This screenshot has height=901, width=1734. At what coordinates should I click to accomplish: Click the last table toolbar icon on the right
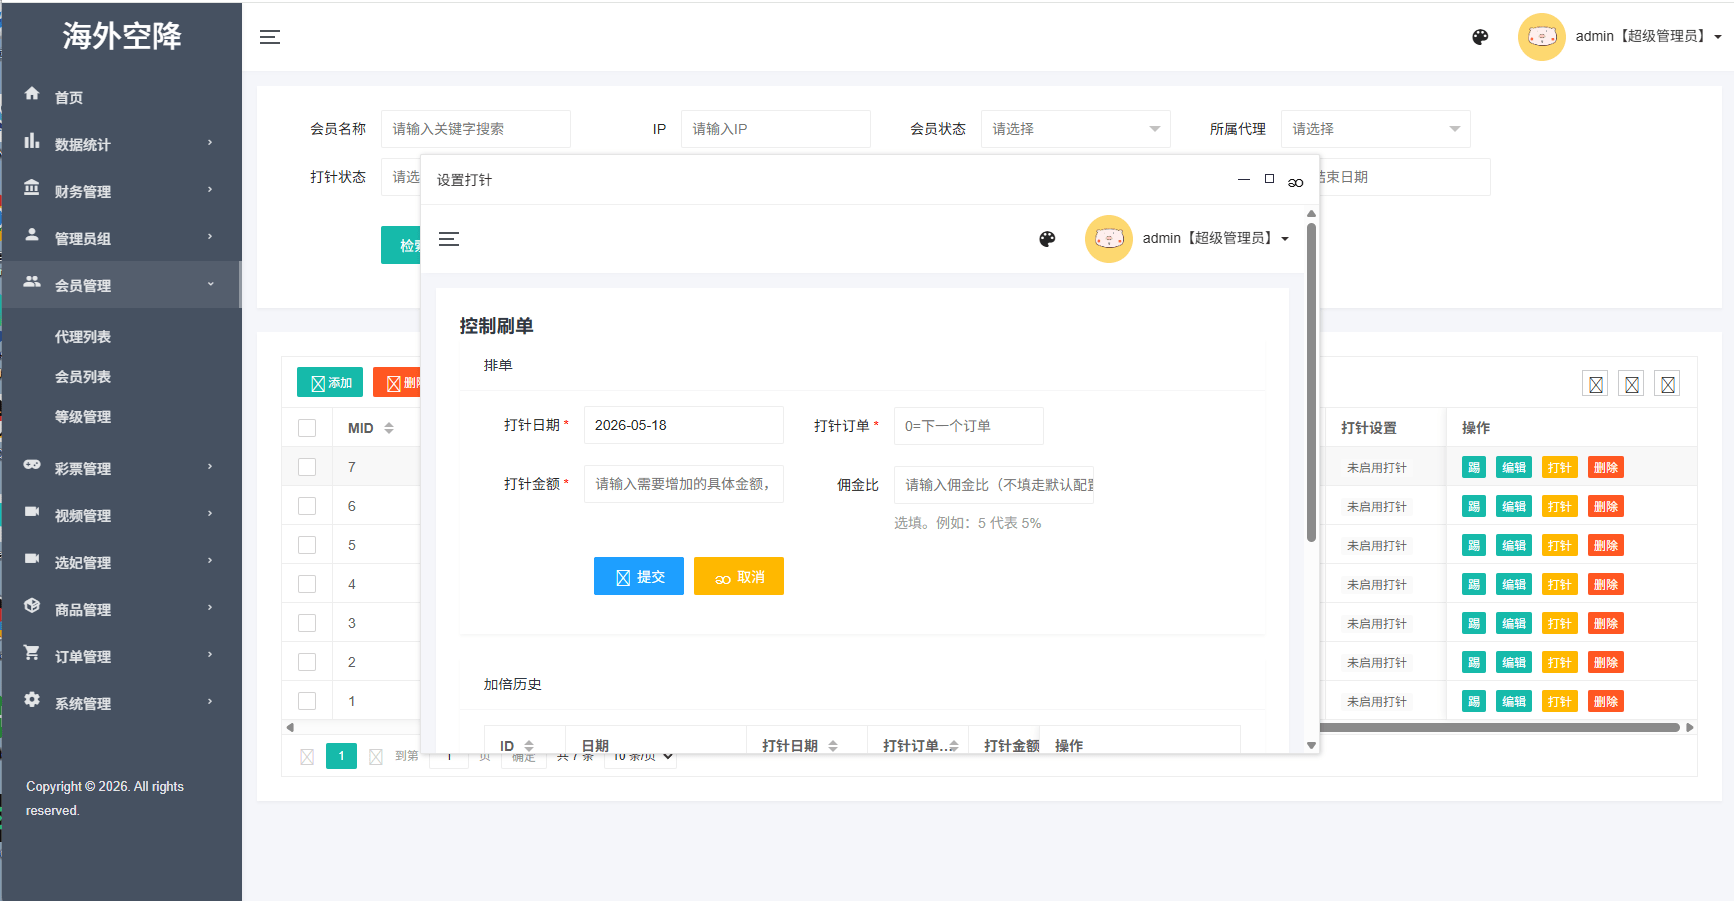1668,384
